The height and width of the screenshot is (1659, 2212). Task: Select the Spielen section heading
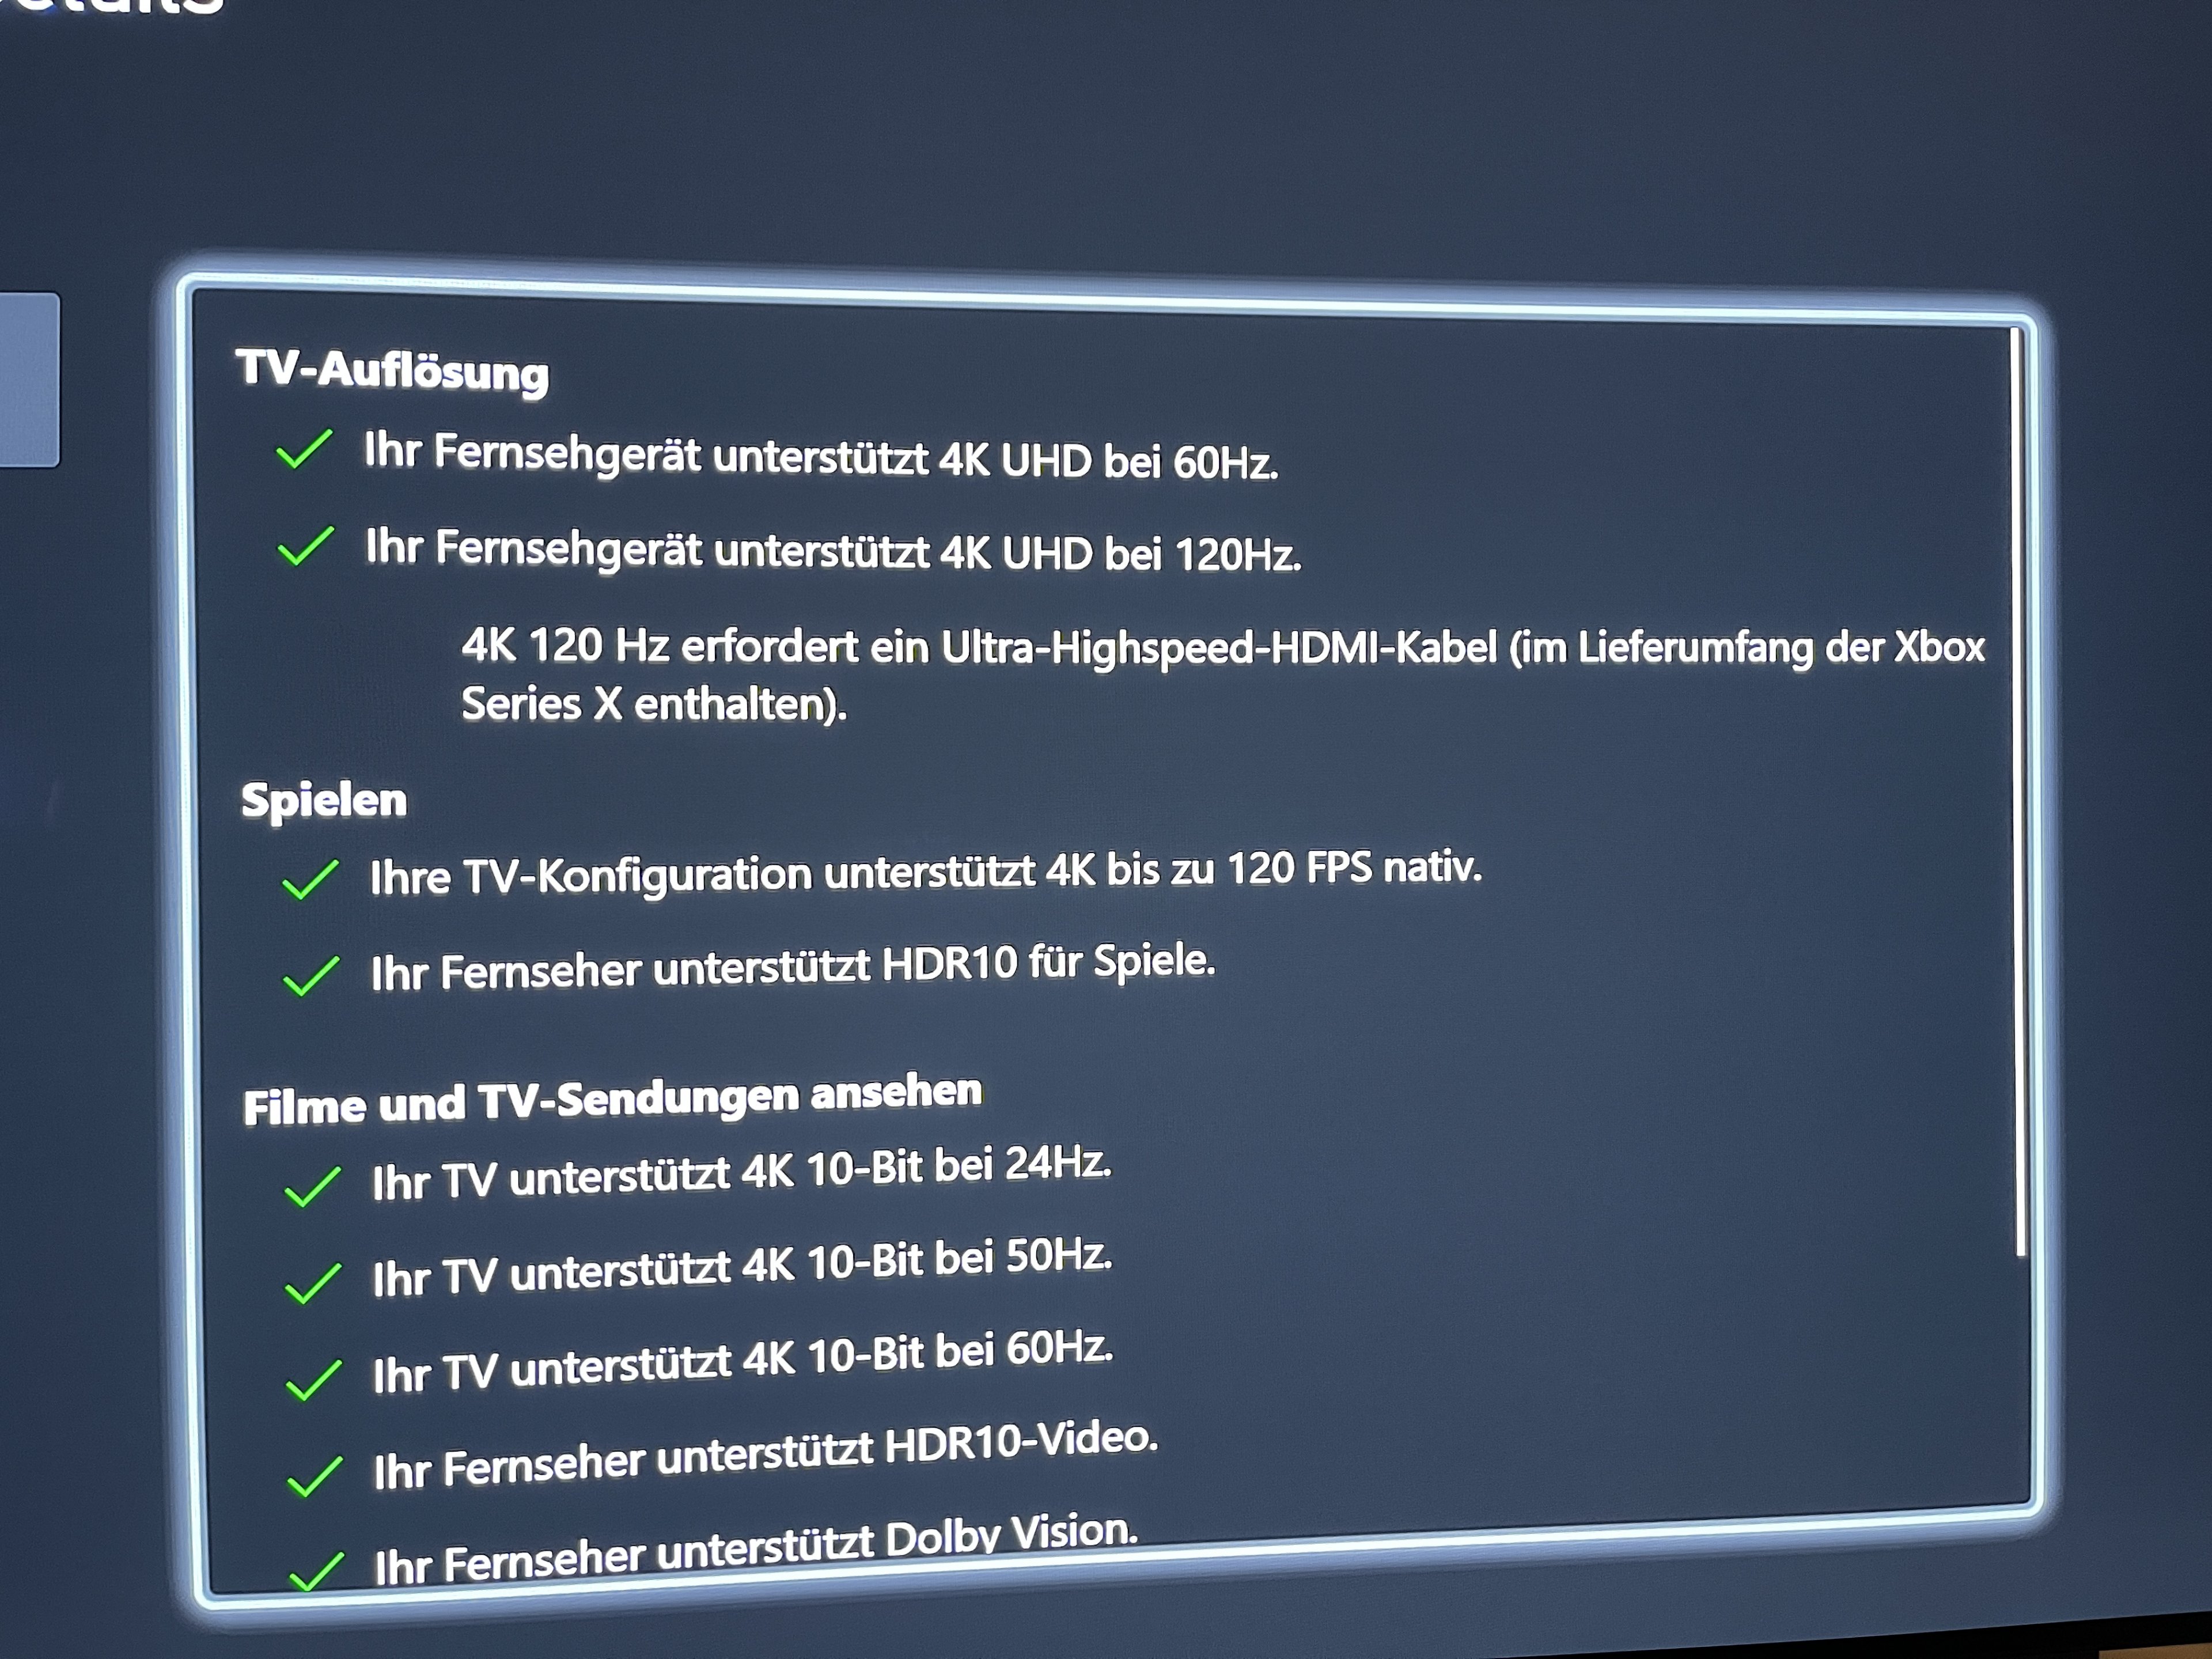coord(324,800)
